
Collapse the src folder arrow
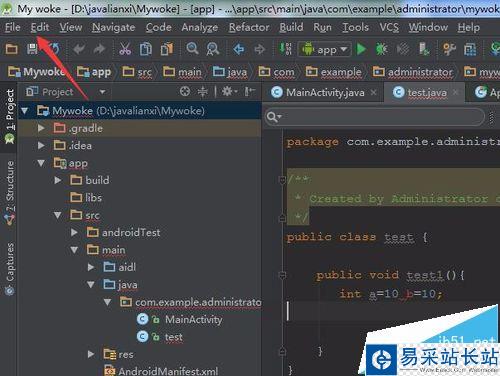[x=58, y=215]
